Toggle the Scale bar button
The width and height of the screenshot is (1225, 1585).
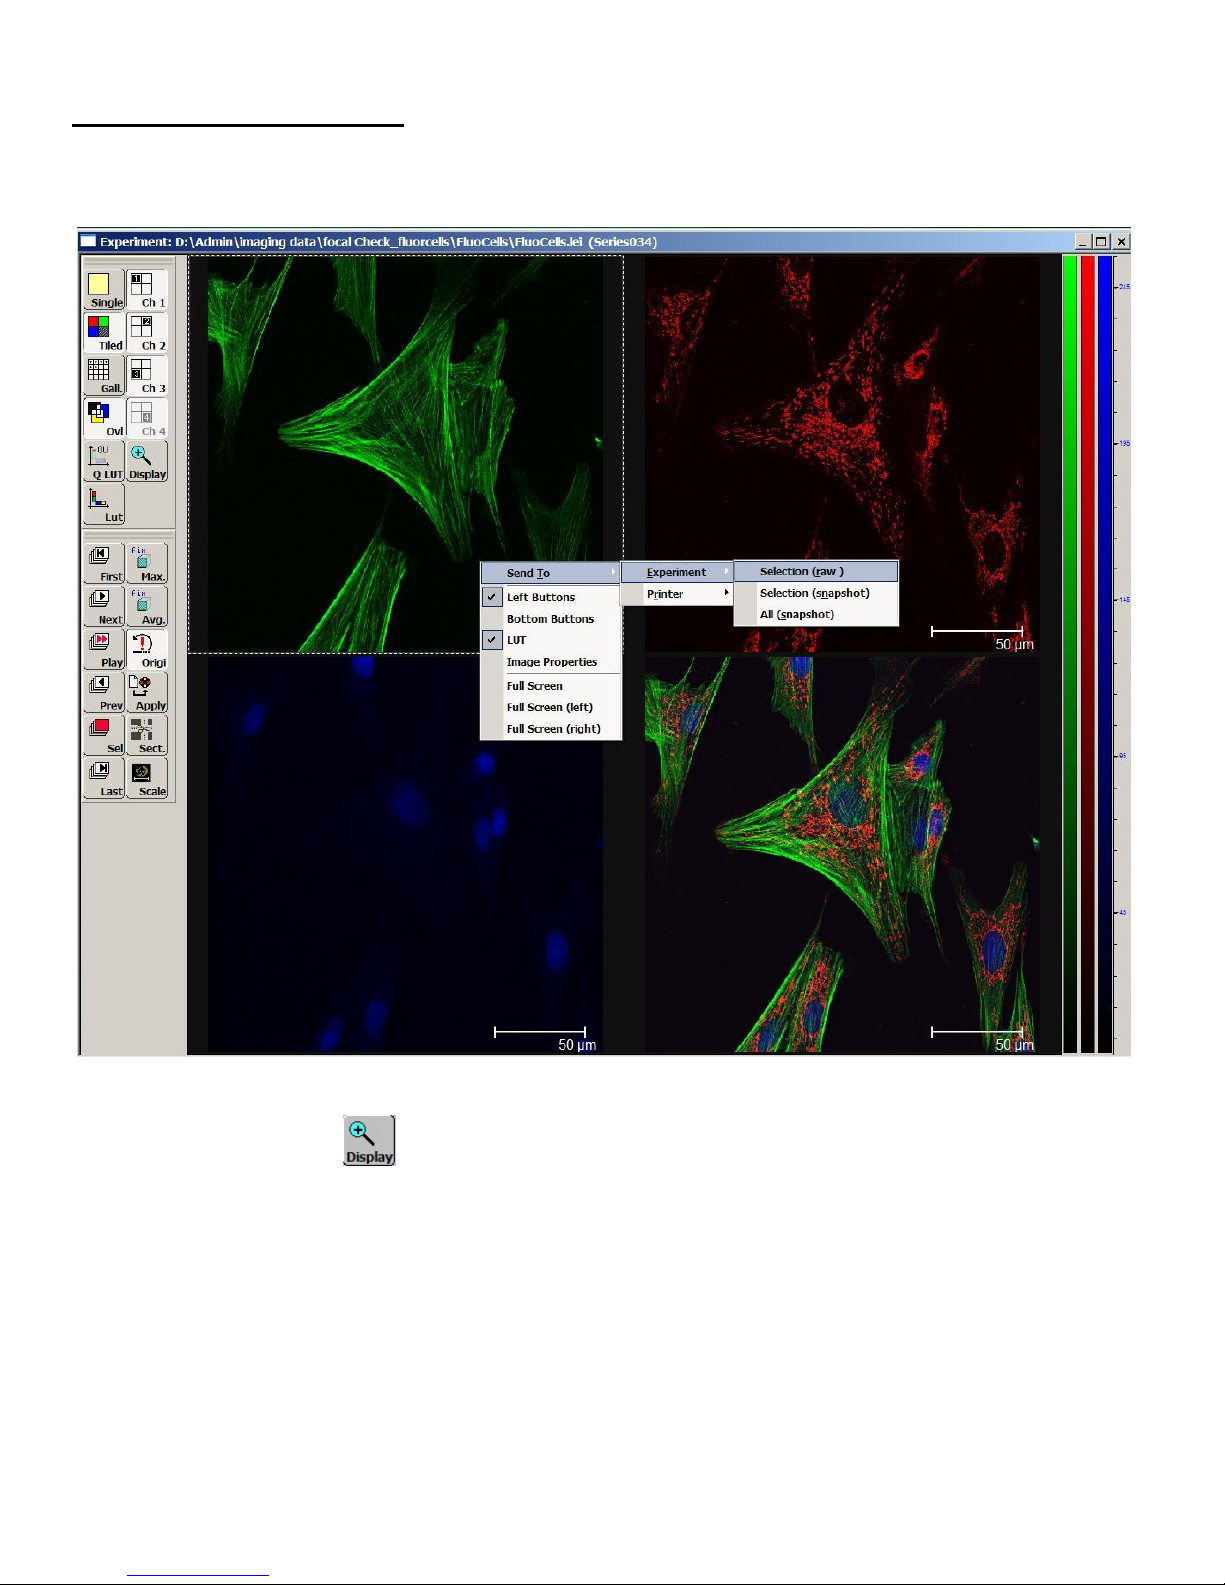(147, 779)
